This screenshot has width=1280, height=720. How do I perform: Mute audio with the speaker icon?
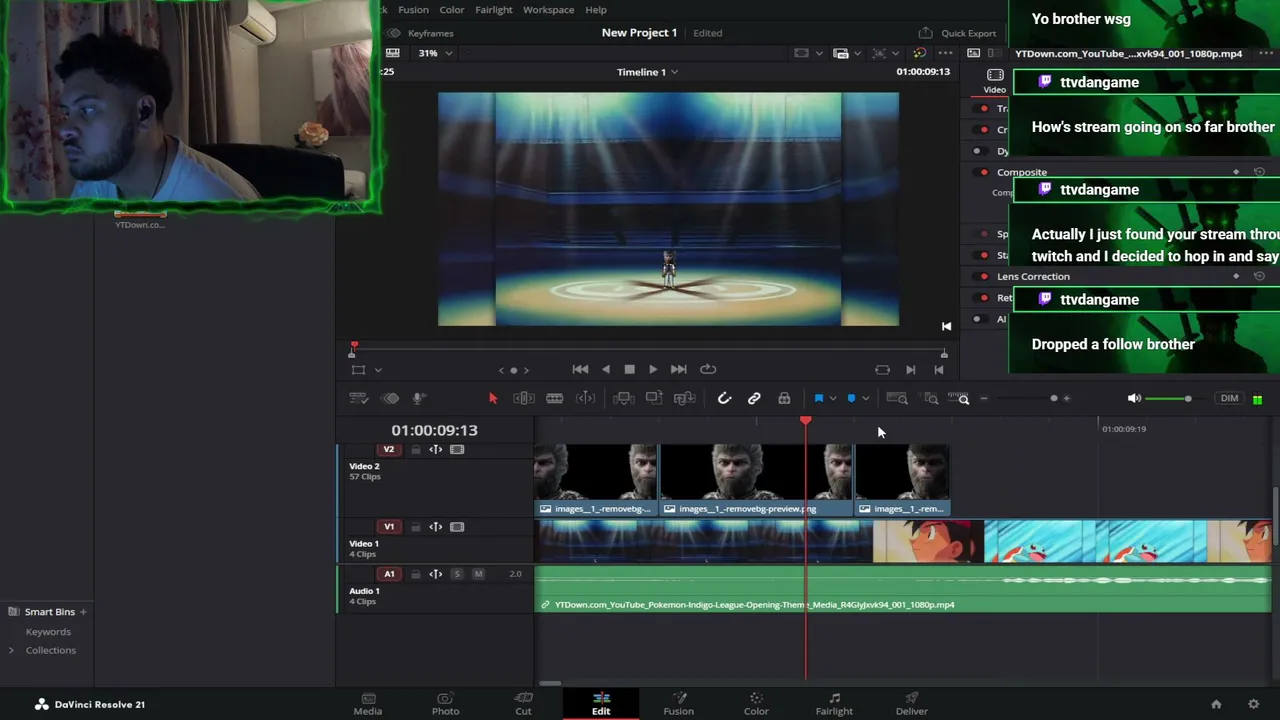click(x=1134, y=398)
